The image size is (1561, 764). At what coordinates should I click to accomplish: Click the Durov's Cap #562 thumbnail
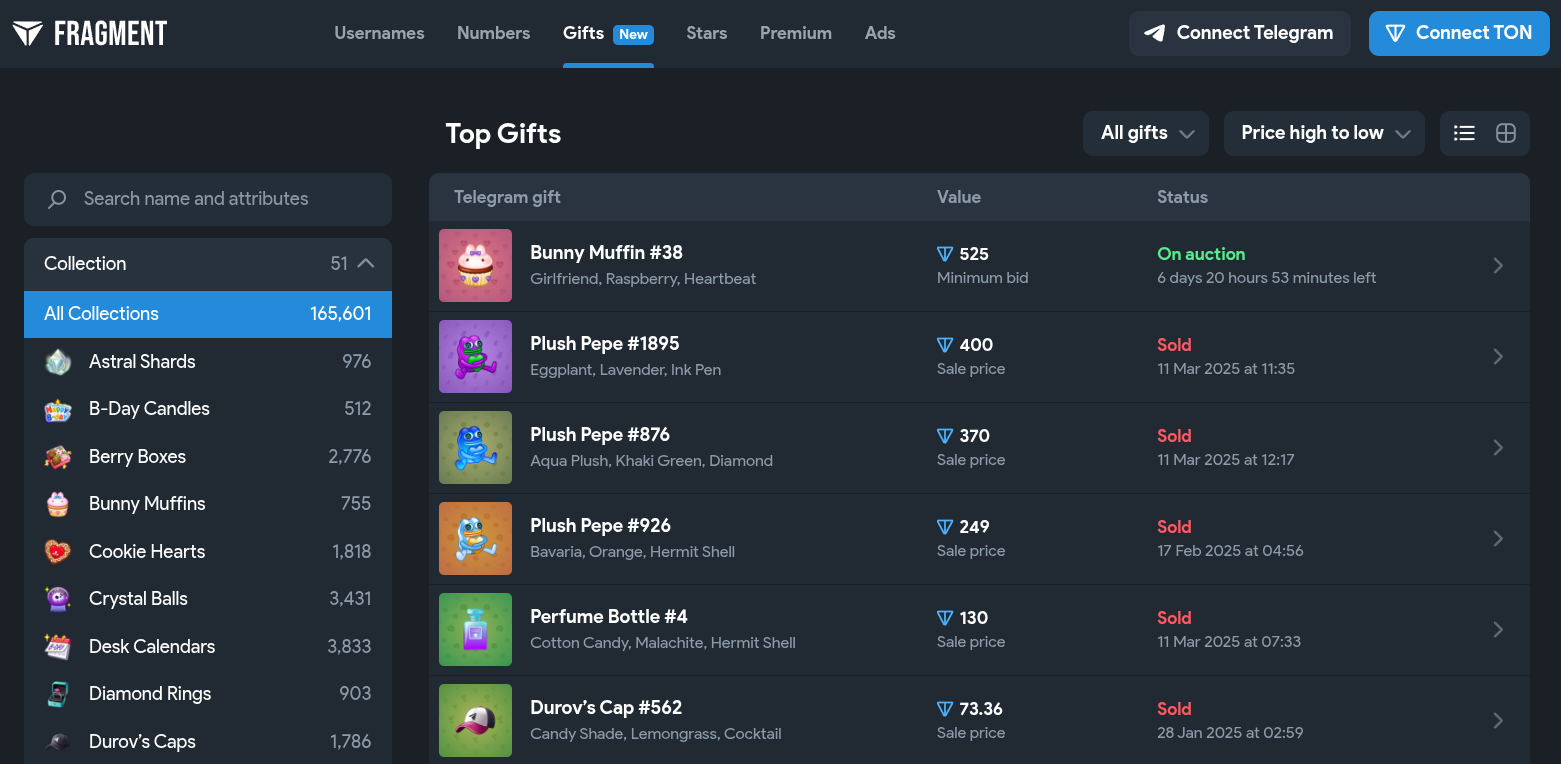click(x=475, y=721)
